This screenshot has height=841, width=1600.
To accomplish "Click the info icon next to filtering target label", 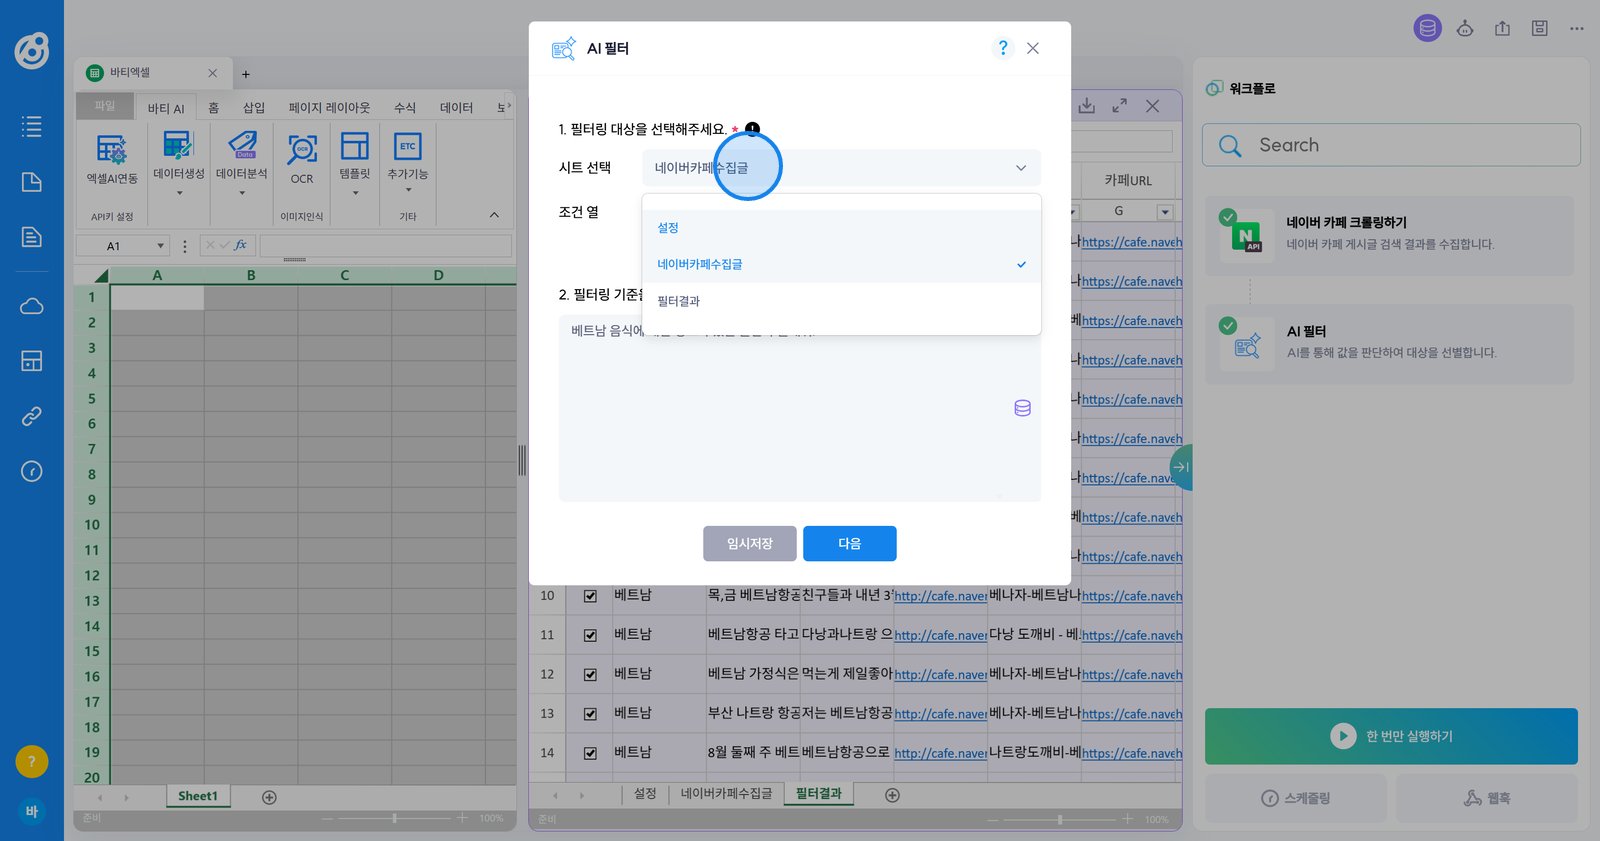I will (x=753, y=129).
